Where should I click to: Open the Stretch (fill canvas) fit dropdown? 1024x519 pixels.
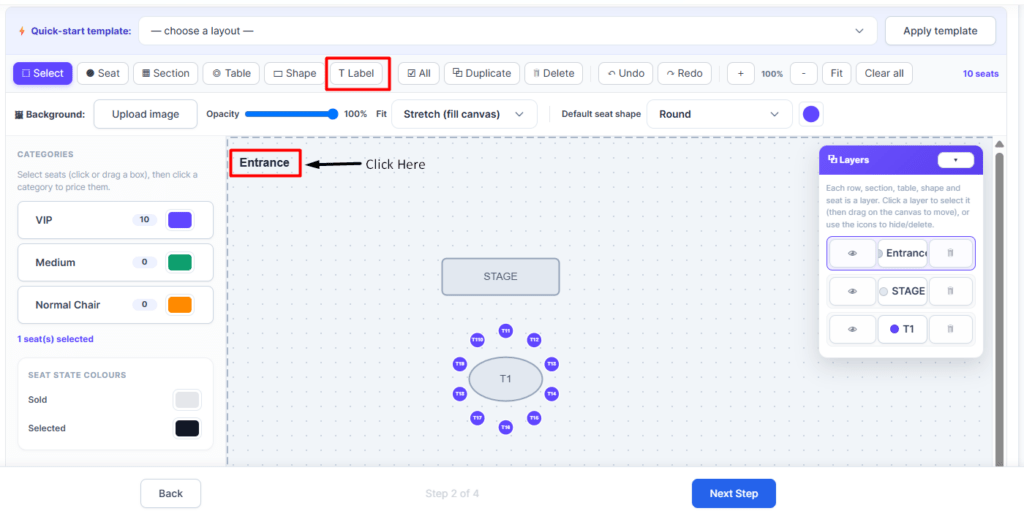coord(464,114)
